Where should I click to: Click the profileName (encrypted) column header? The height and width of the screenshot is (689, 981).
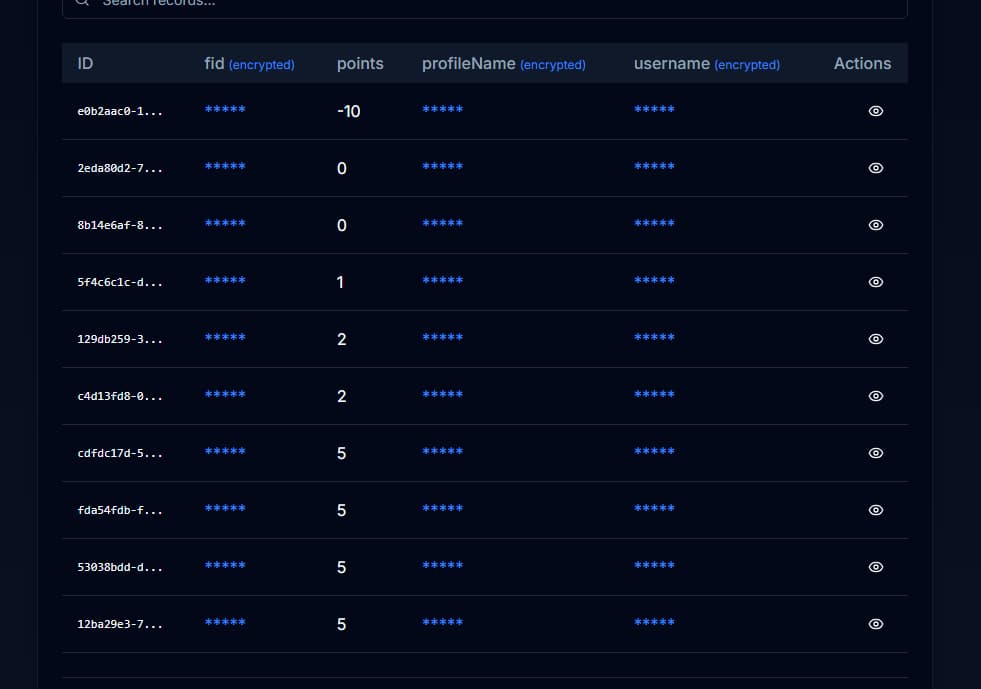[x=503, y=63]
